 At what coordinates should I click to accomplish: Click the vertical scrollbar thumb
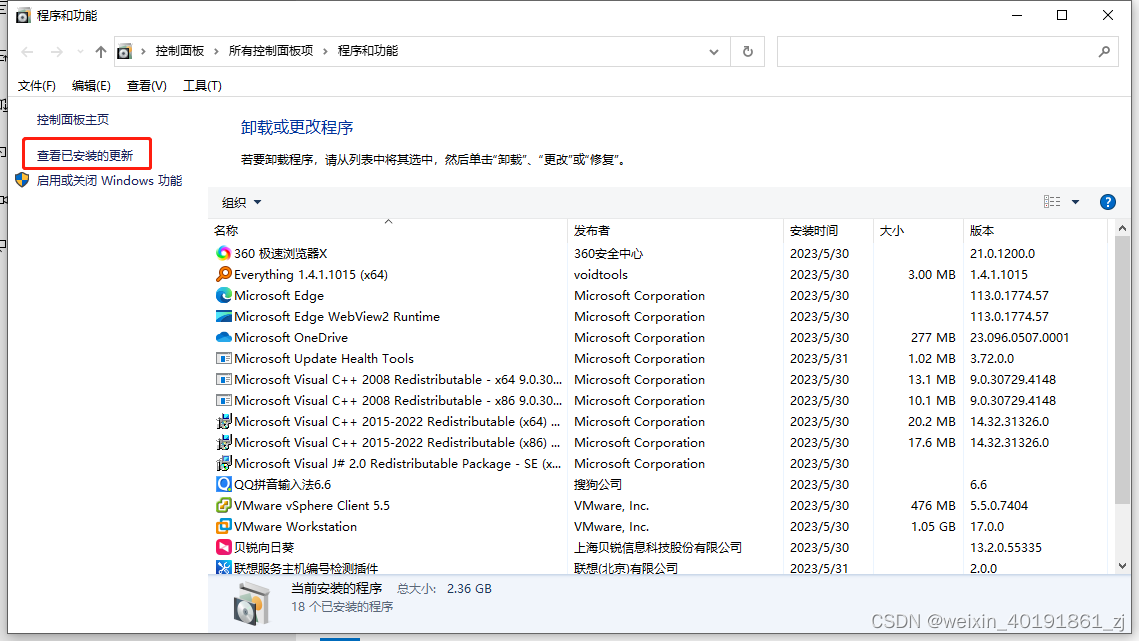(x=1122, y=368)
